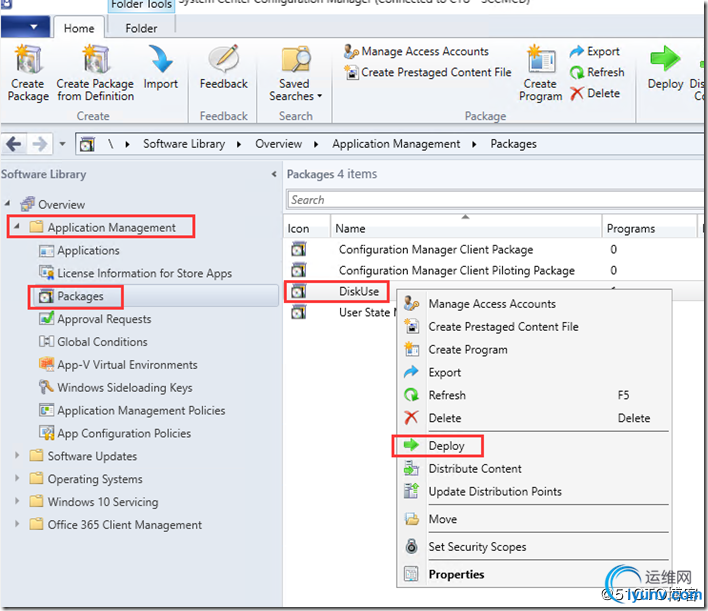Expand the Operating Systems folder
Image resolution: width=708 pixels, height=611 pixels.
pyautogui.click(x=17, y=478)
